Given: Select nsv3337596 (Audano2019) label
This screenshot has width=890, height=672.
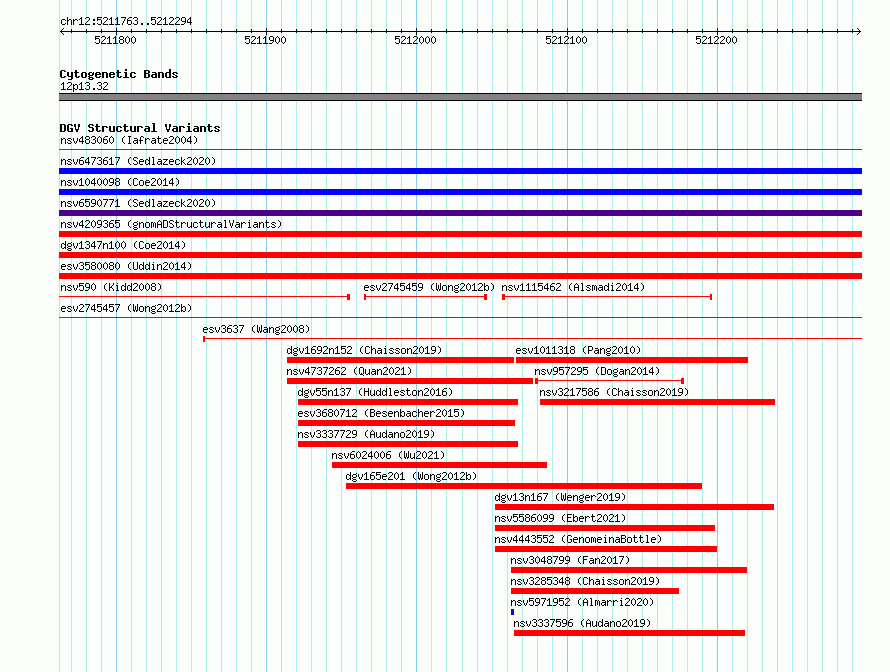Looking at the screenshot, I should 582,623.
